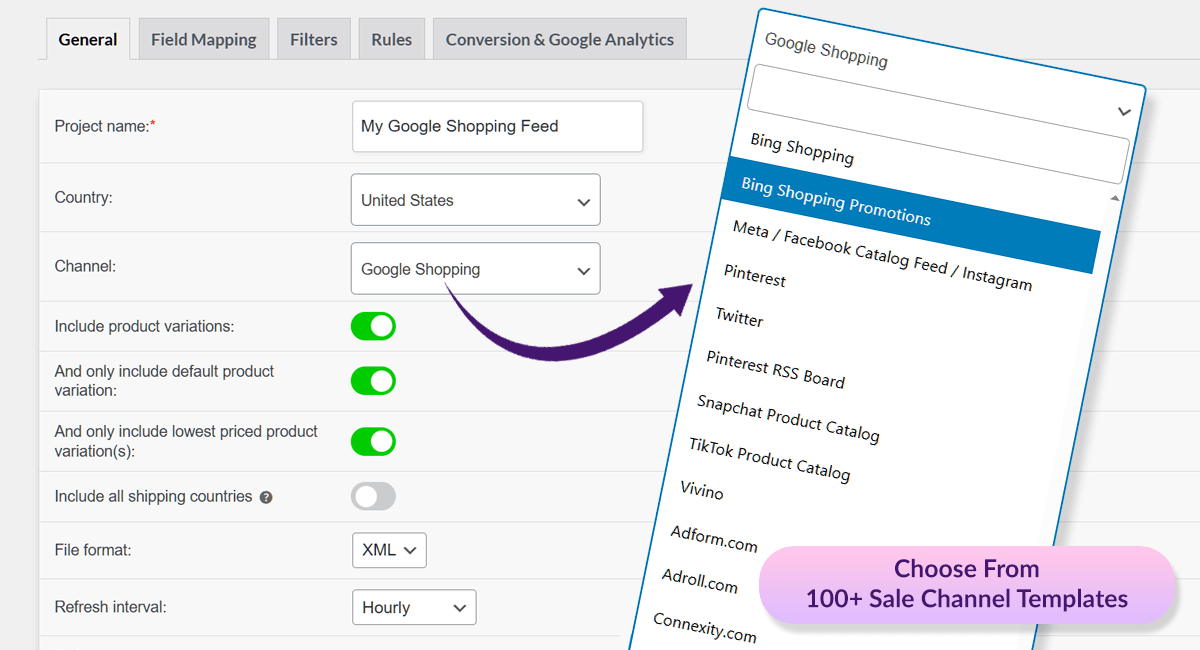Choose Adroll.com in the channel list
The width and height of the screenshot is (1200, 650).
pos(700,580)
